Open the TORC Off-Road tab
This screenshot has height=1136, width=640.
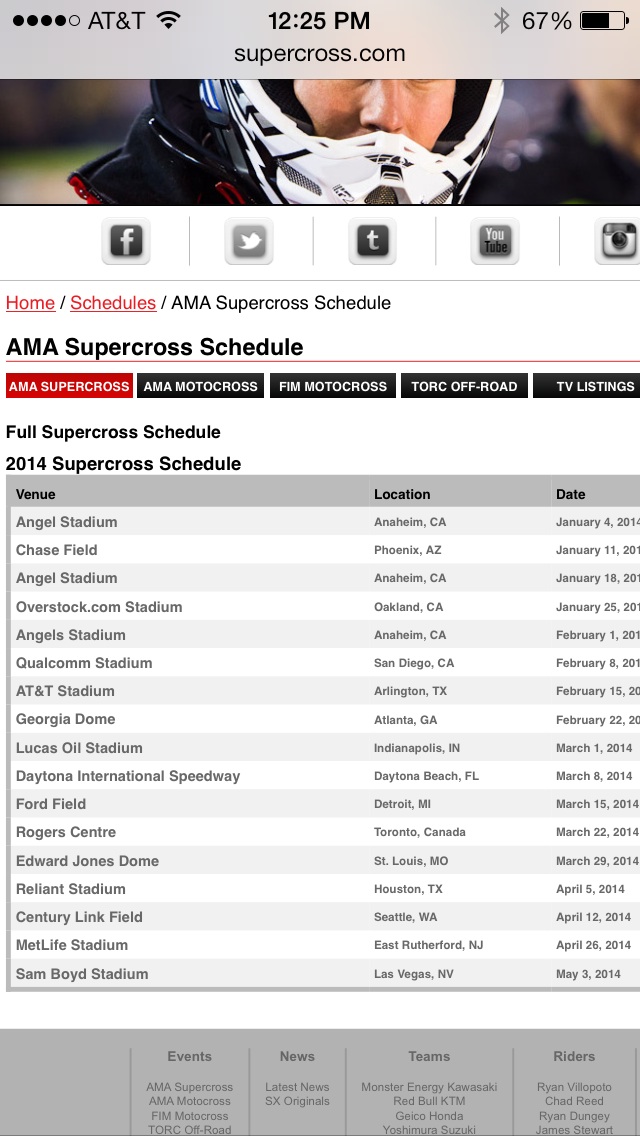pos(464,386)
